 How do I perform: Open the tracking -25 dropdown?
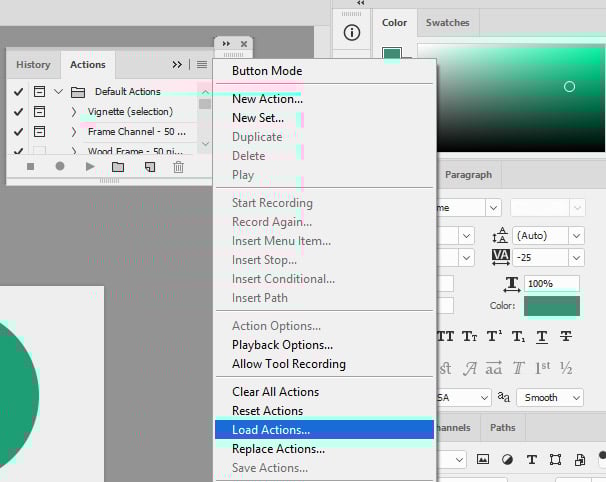[576, 258]
